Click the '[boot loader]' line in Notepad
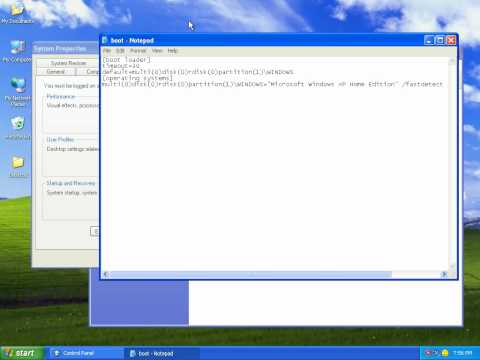Screen dimensions: 480x360 click(x=126, y=60)
